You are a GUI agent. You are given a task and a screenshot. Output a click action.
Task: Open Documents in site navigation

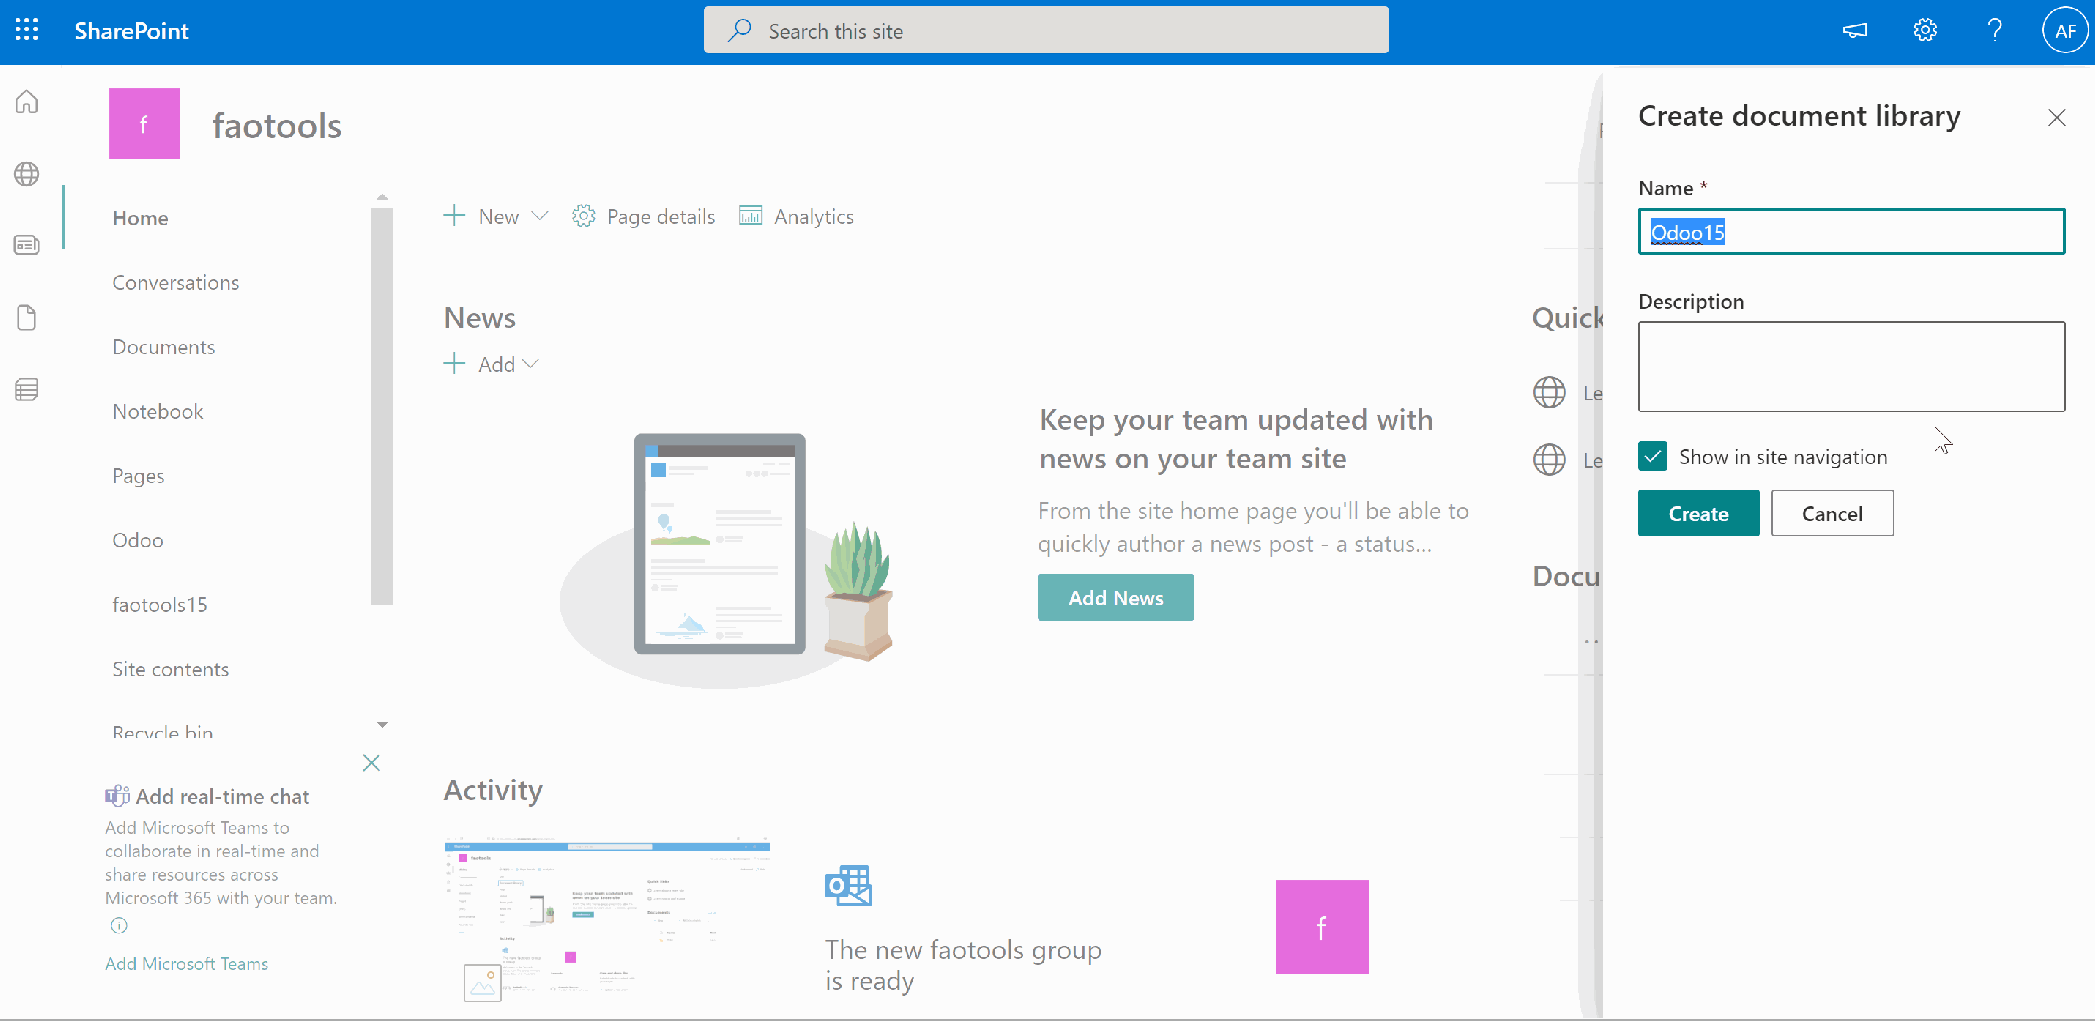point(164,347)
